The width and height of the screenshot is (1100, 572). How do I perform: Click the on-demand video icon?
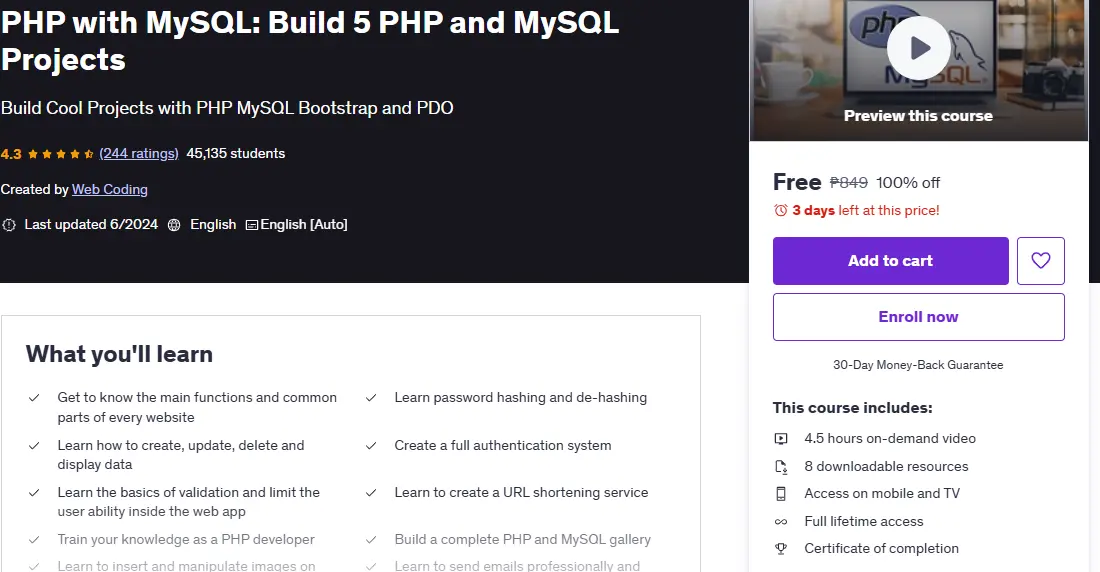[x=781, y=439]
